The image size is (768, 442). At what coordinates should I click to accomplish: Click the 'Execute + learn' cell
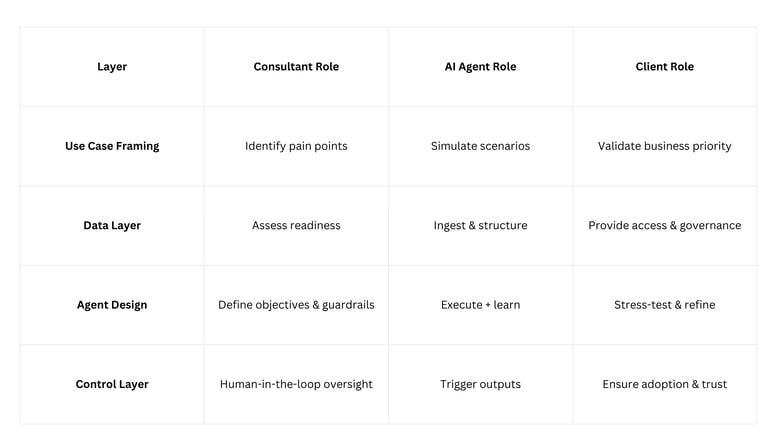point(480,305)
